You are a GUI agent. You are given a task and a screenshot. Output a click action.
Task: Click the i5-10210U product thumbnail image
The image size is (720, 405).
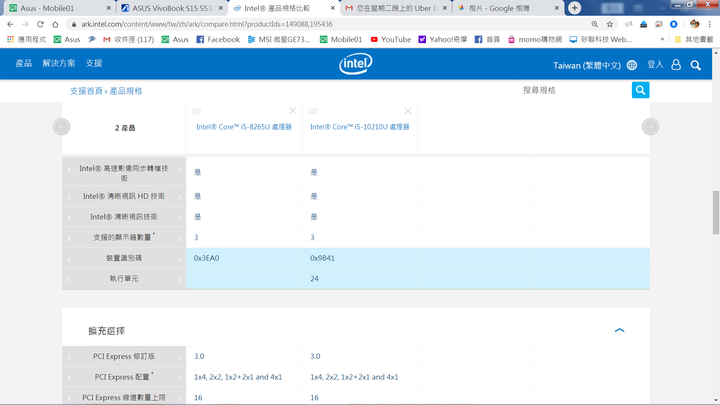(x=313, y=111)
